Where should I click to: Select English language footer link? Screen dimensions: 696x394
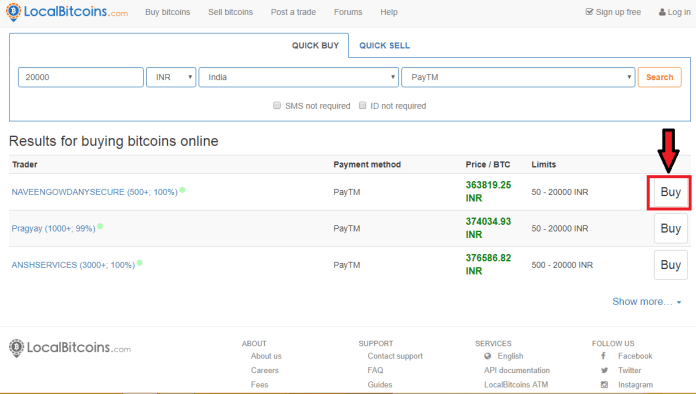pyautogui.click(x=510, y=356)
